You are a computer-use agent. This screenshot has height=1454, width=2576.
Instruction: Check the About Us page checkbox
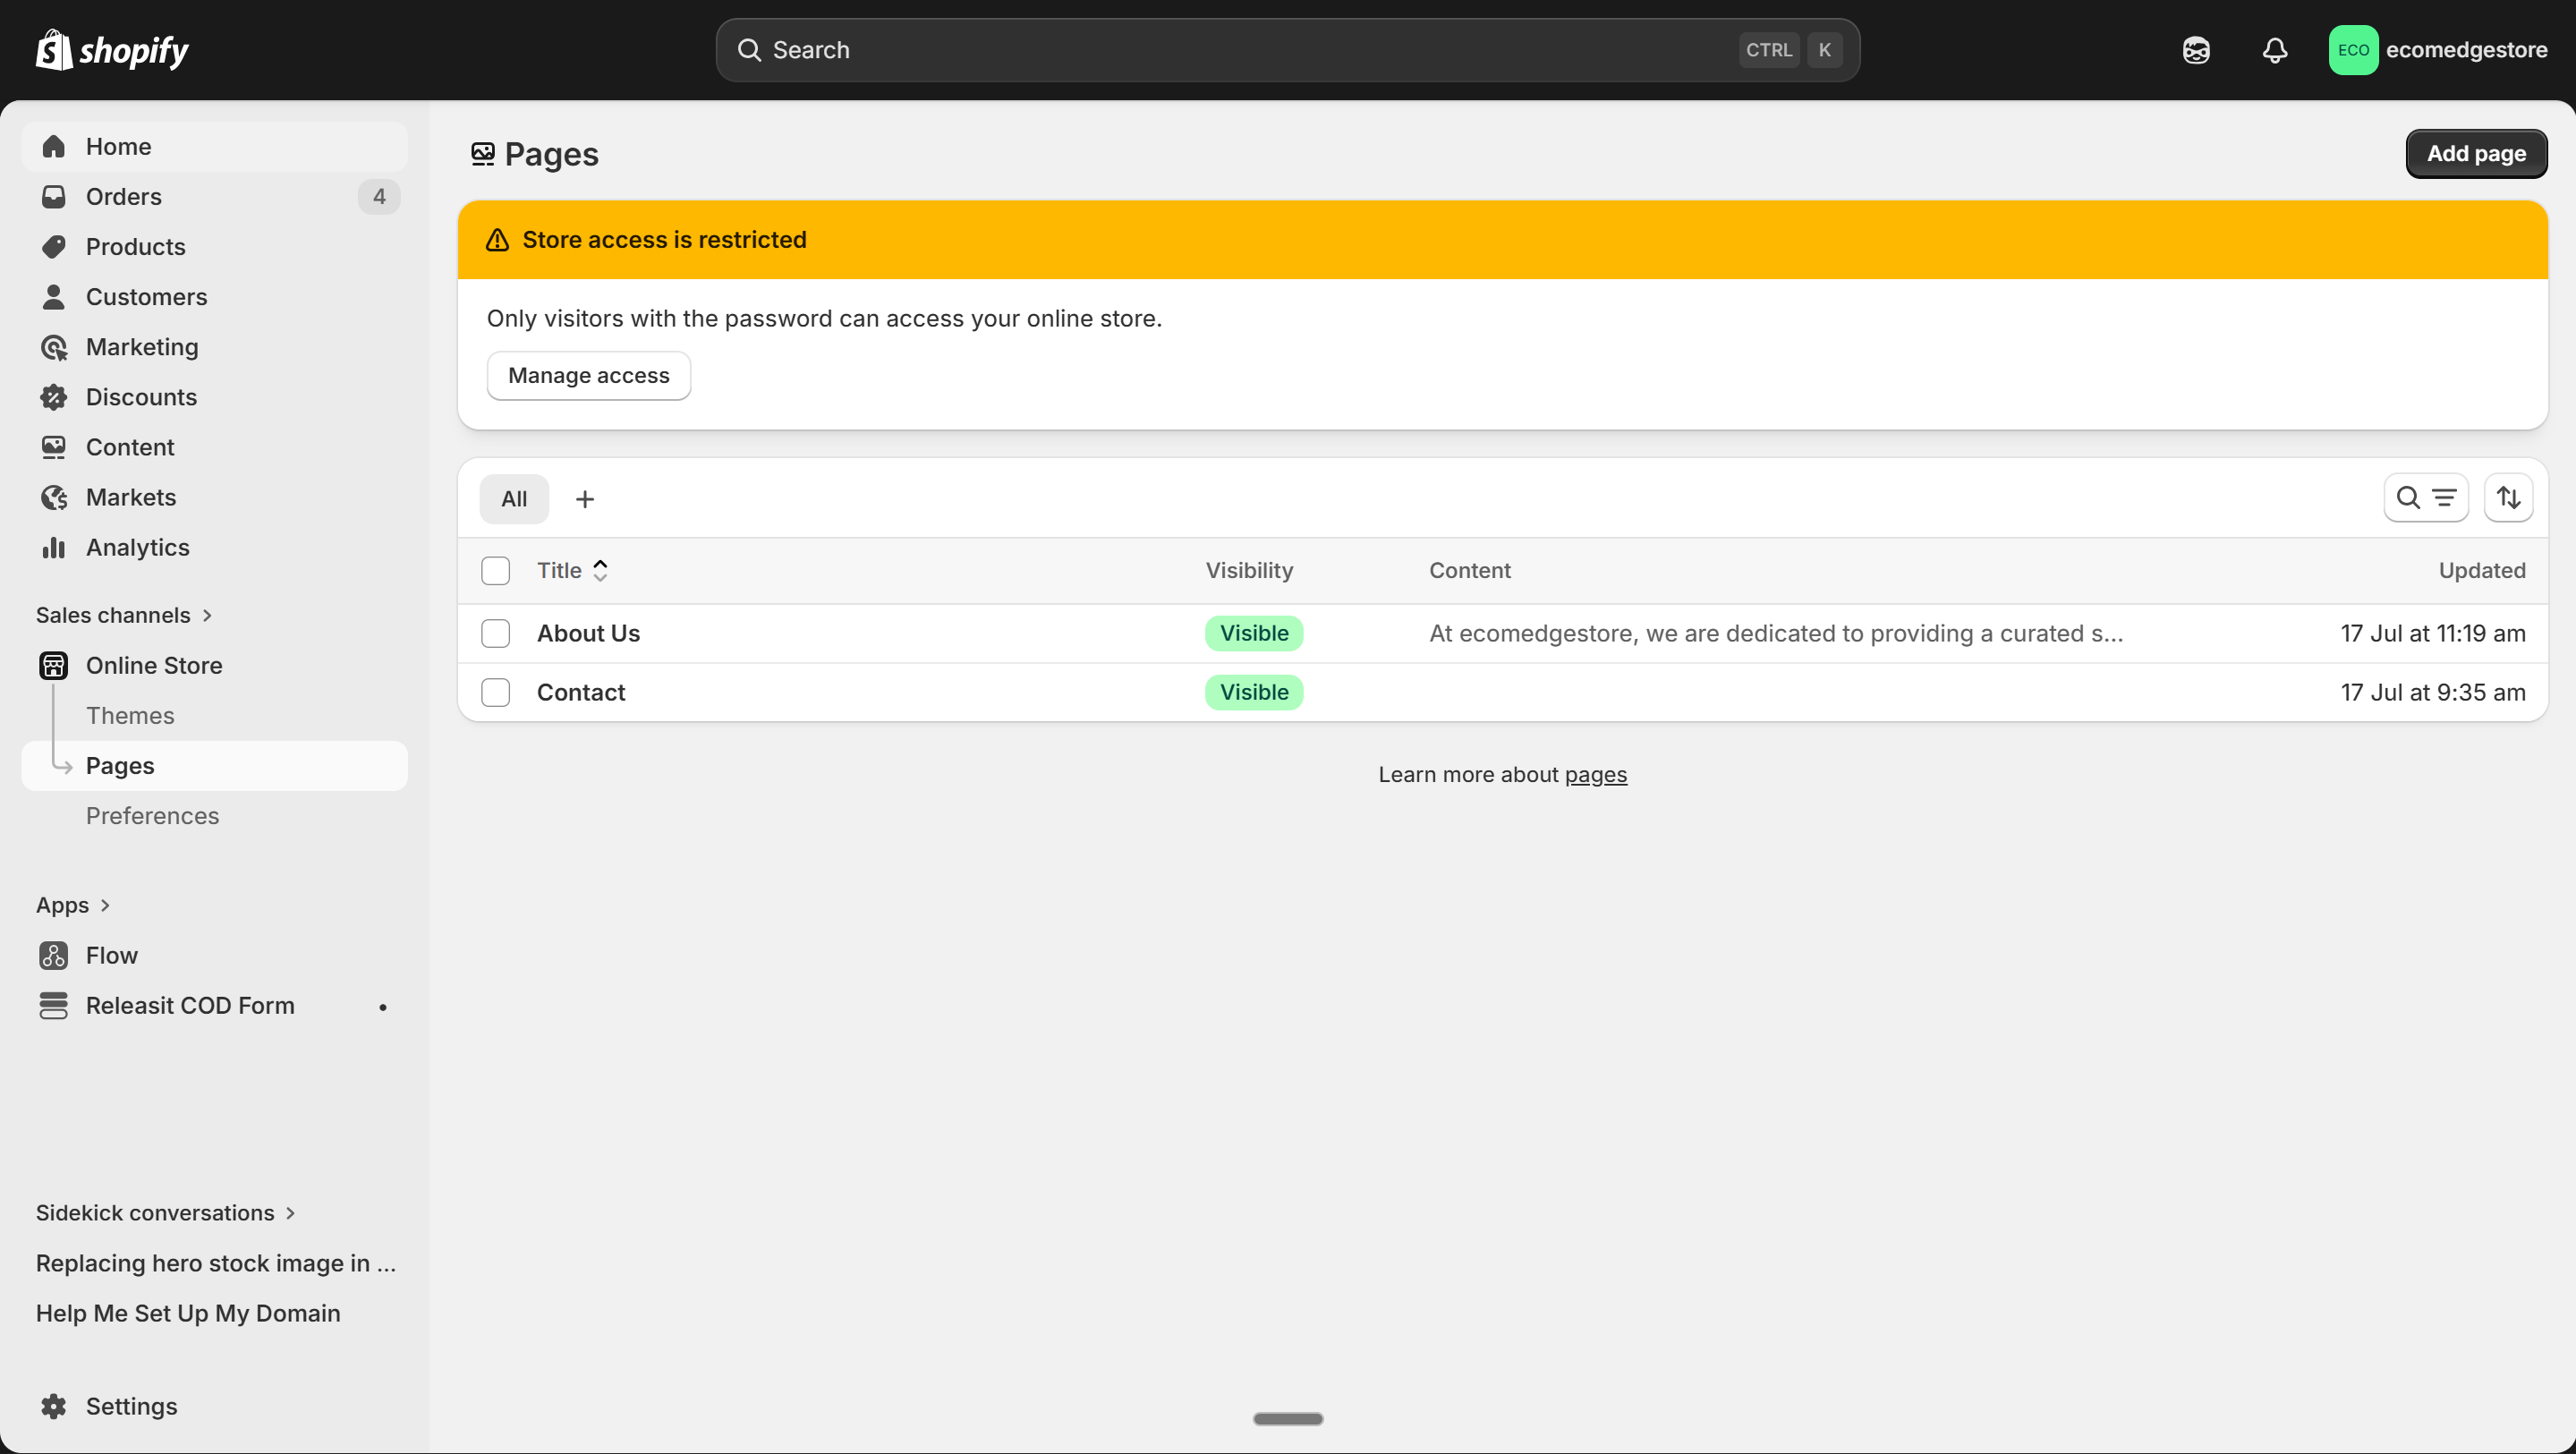[x=496, y=633]
